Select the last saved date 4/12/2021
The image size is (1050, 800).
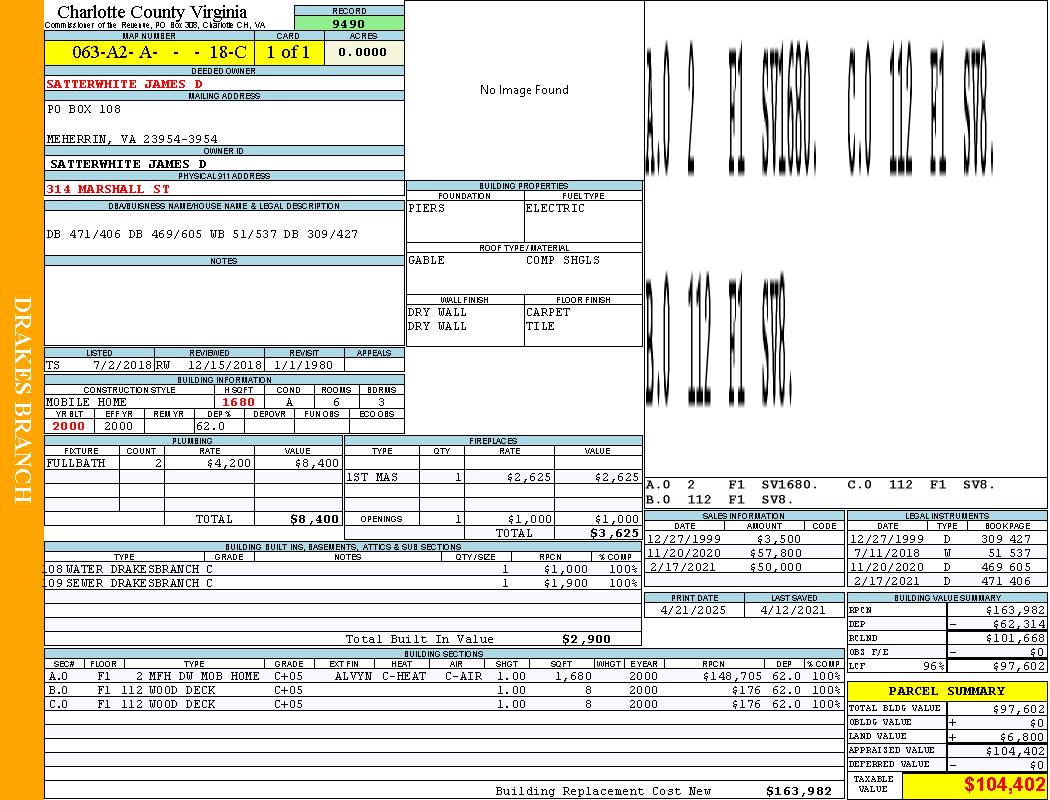[x=793, y=611]
